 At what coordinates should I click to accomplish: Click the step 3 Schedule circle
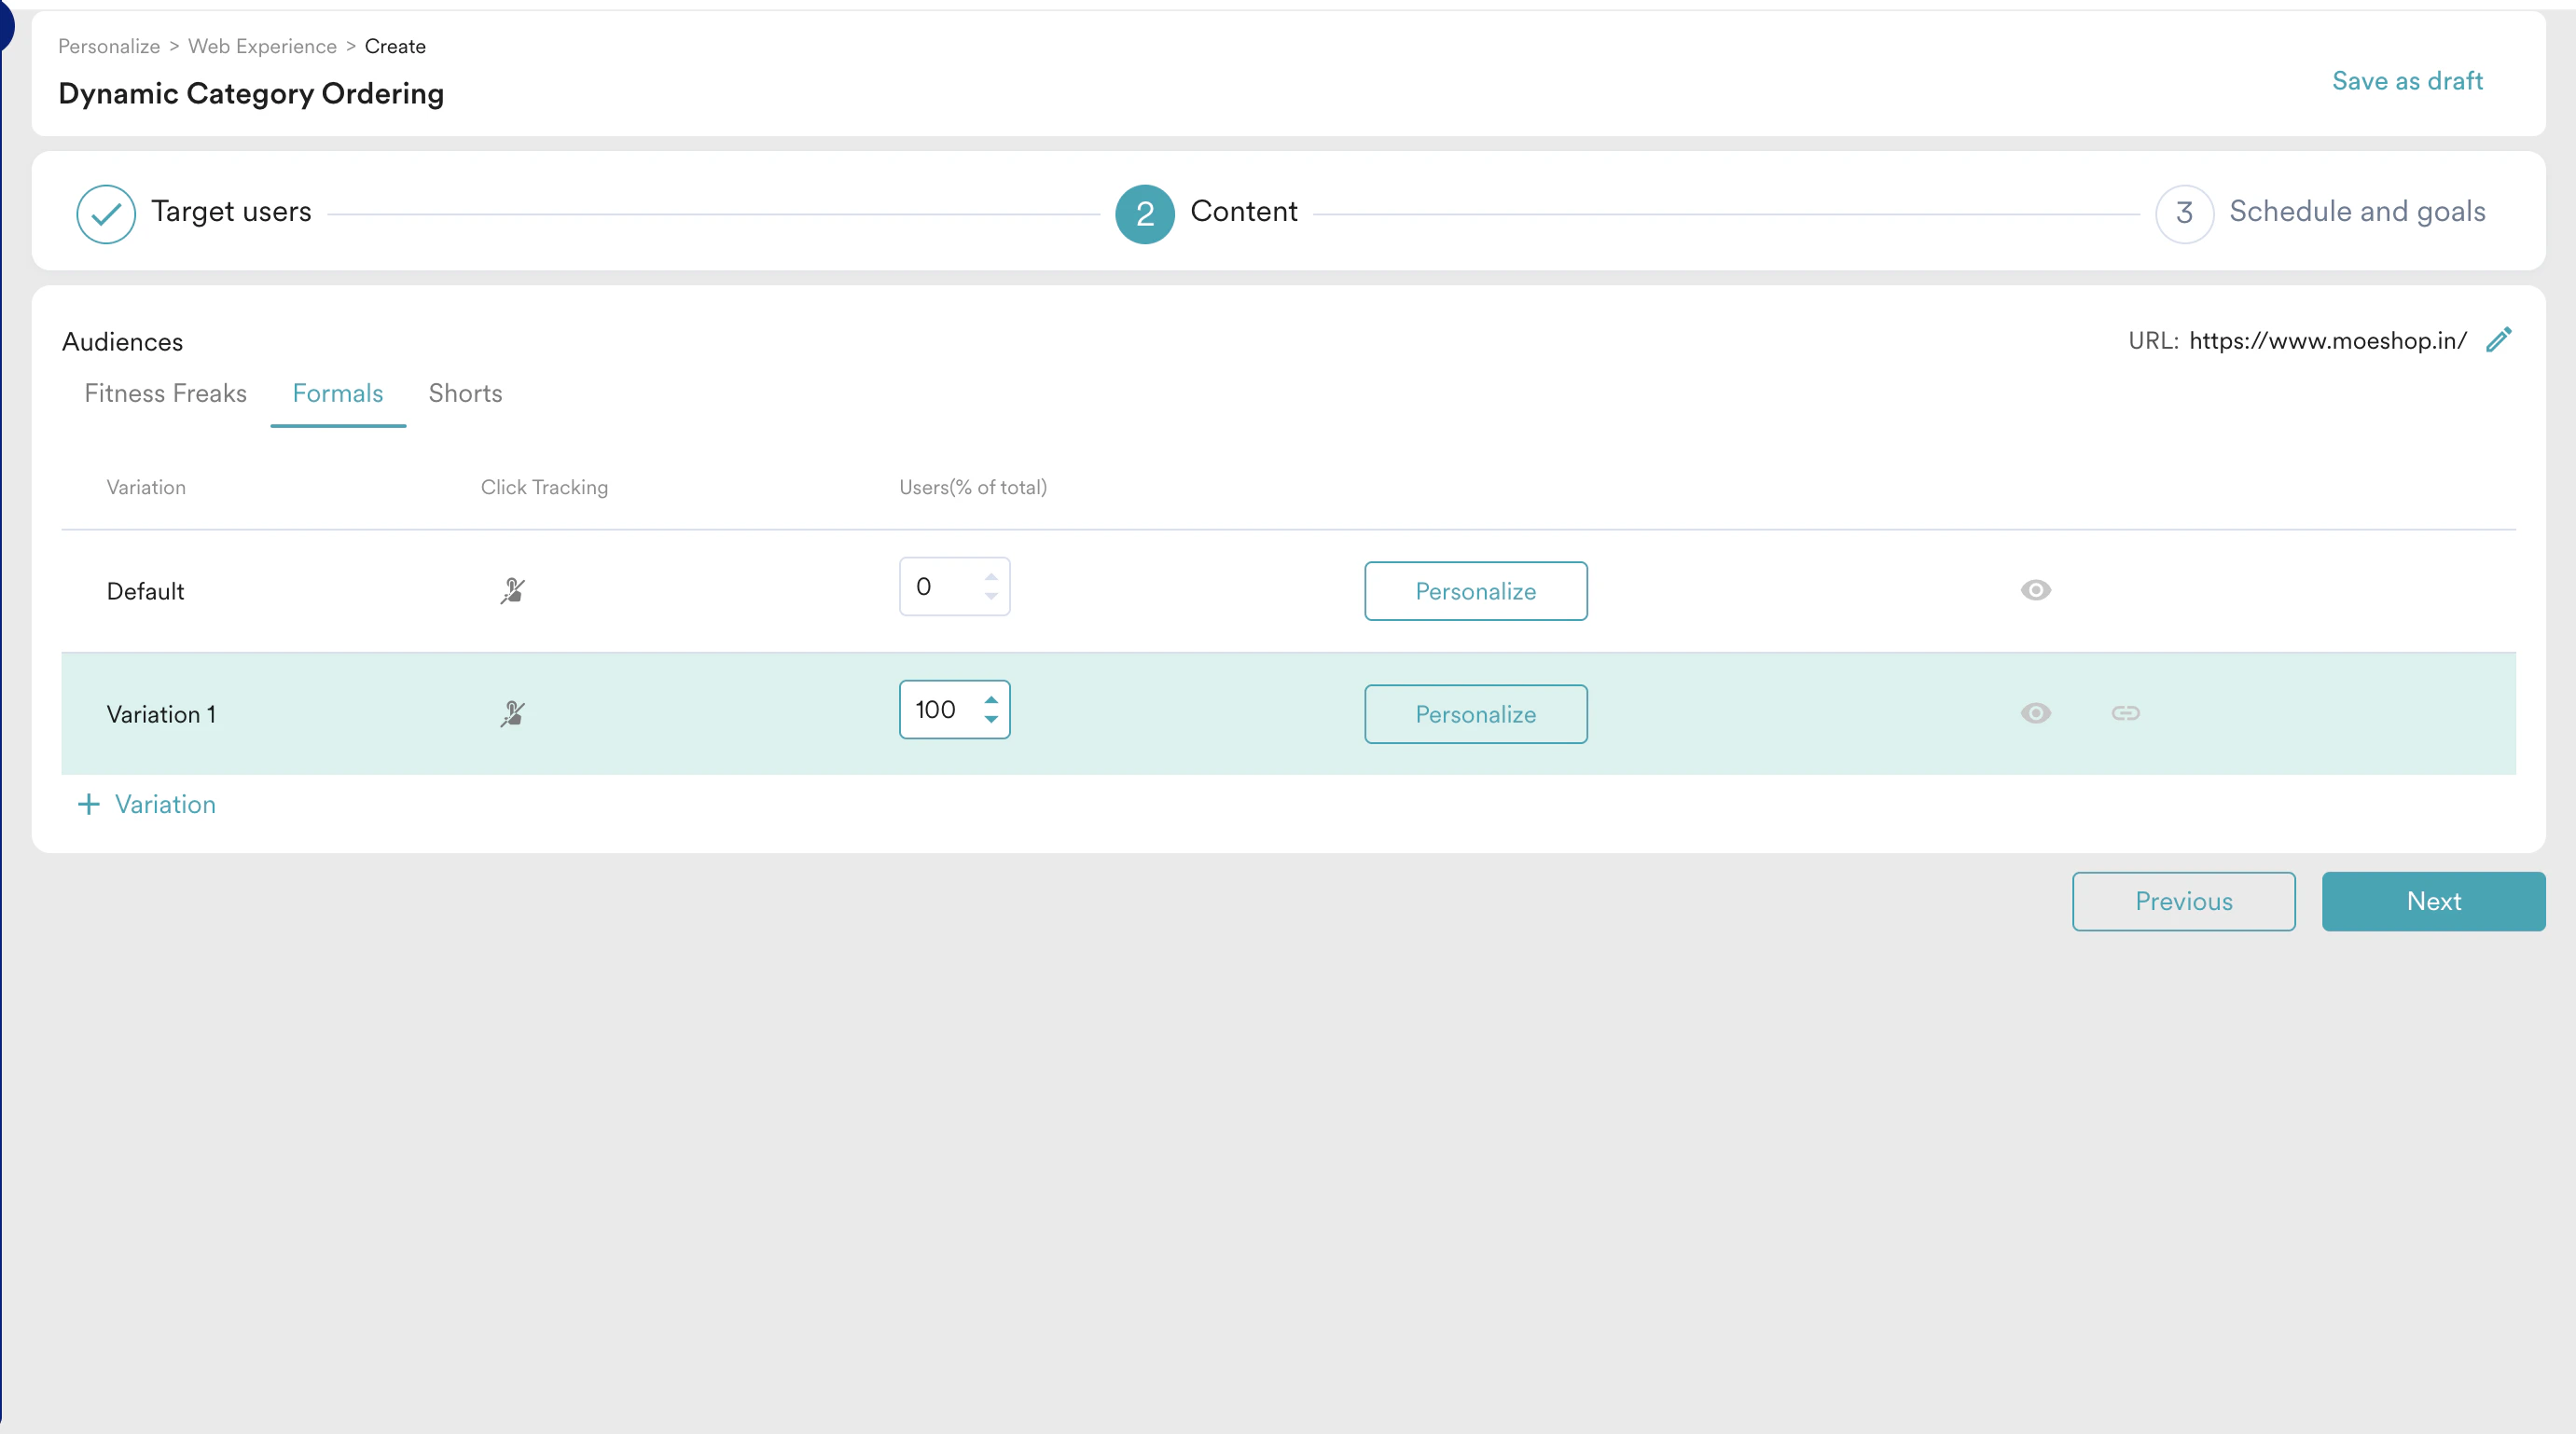[2184, 213]
